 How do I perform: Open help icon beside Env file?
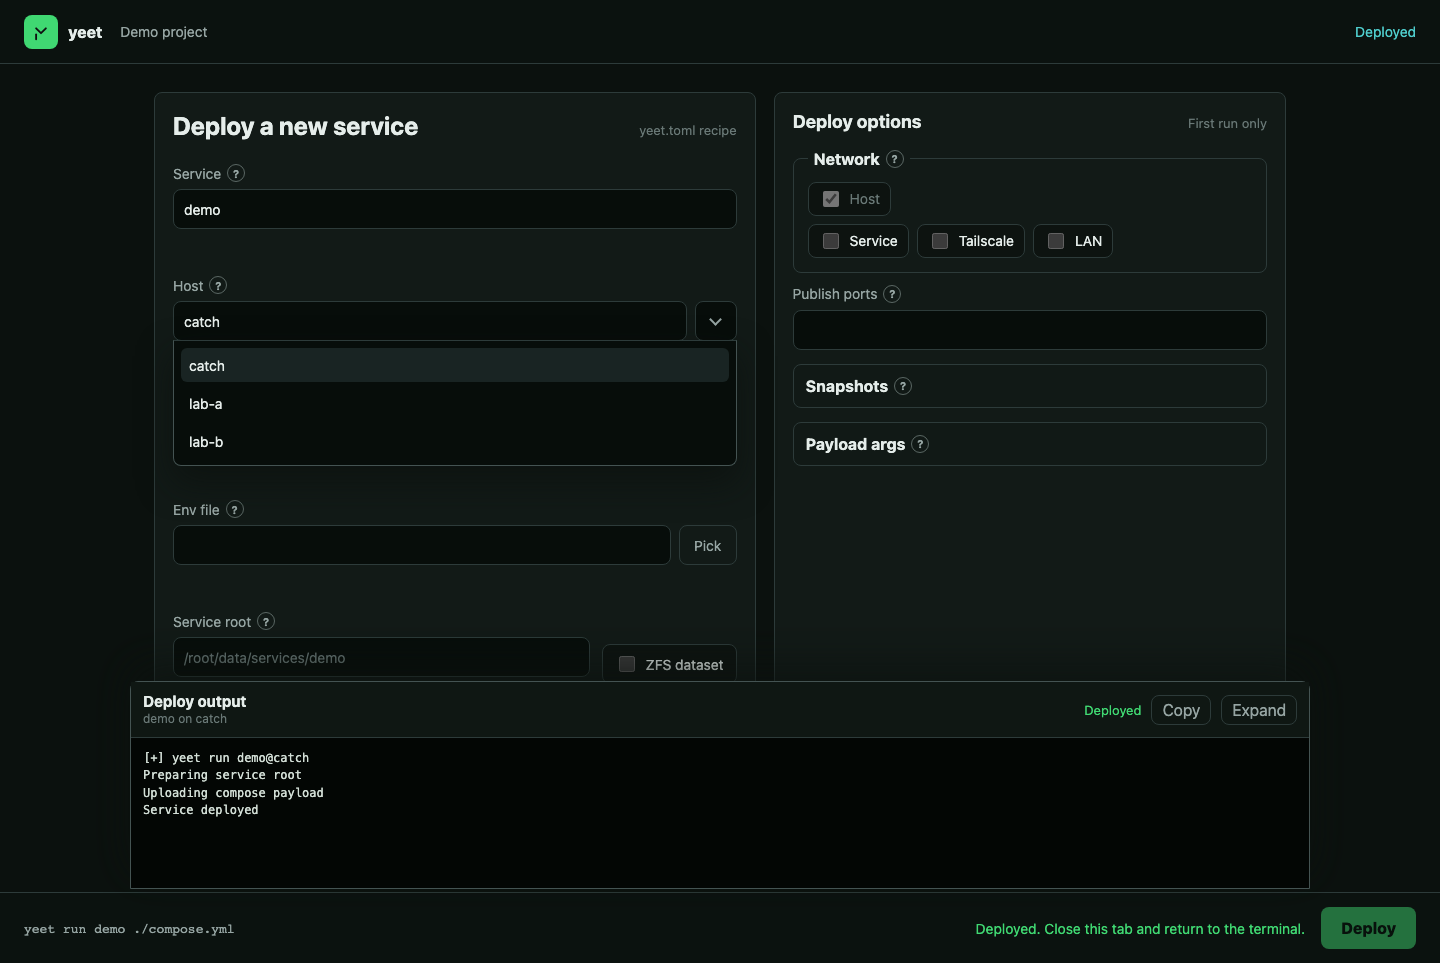235,509
